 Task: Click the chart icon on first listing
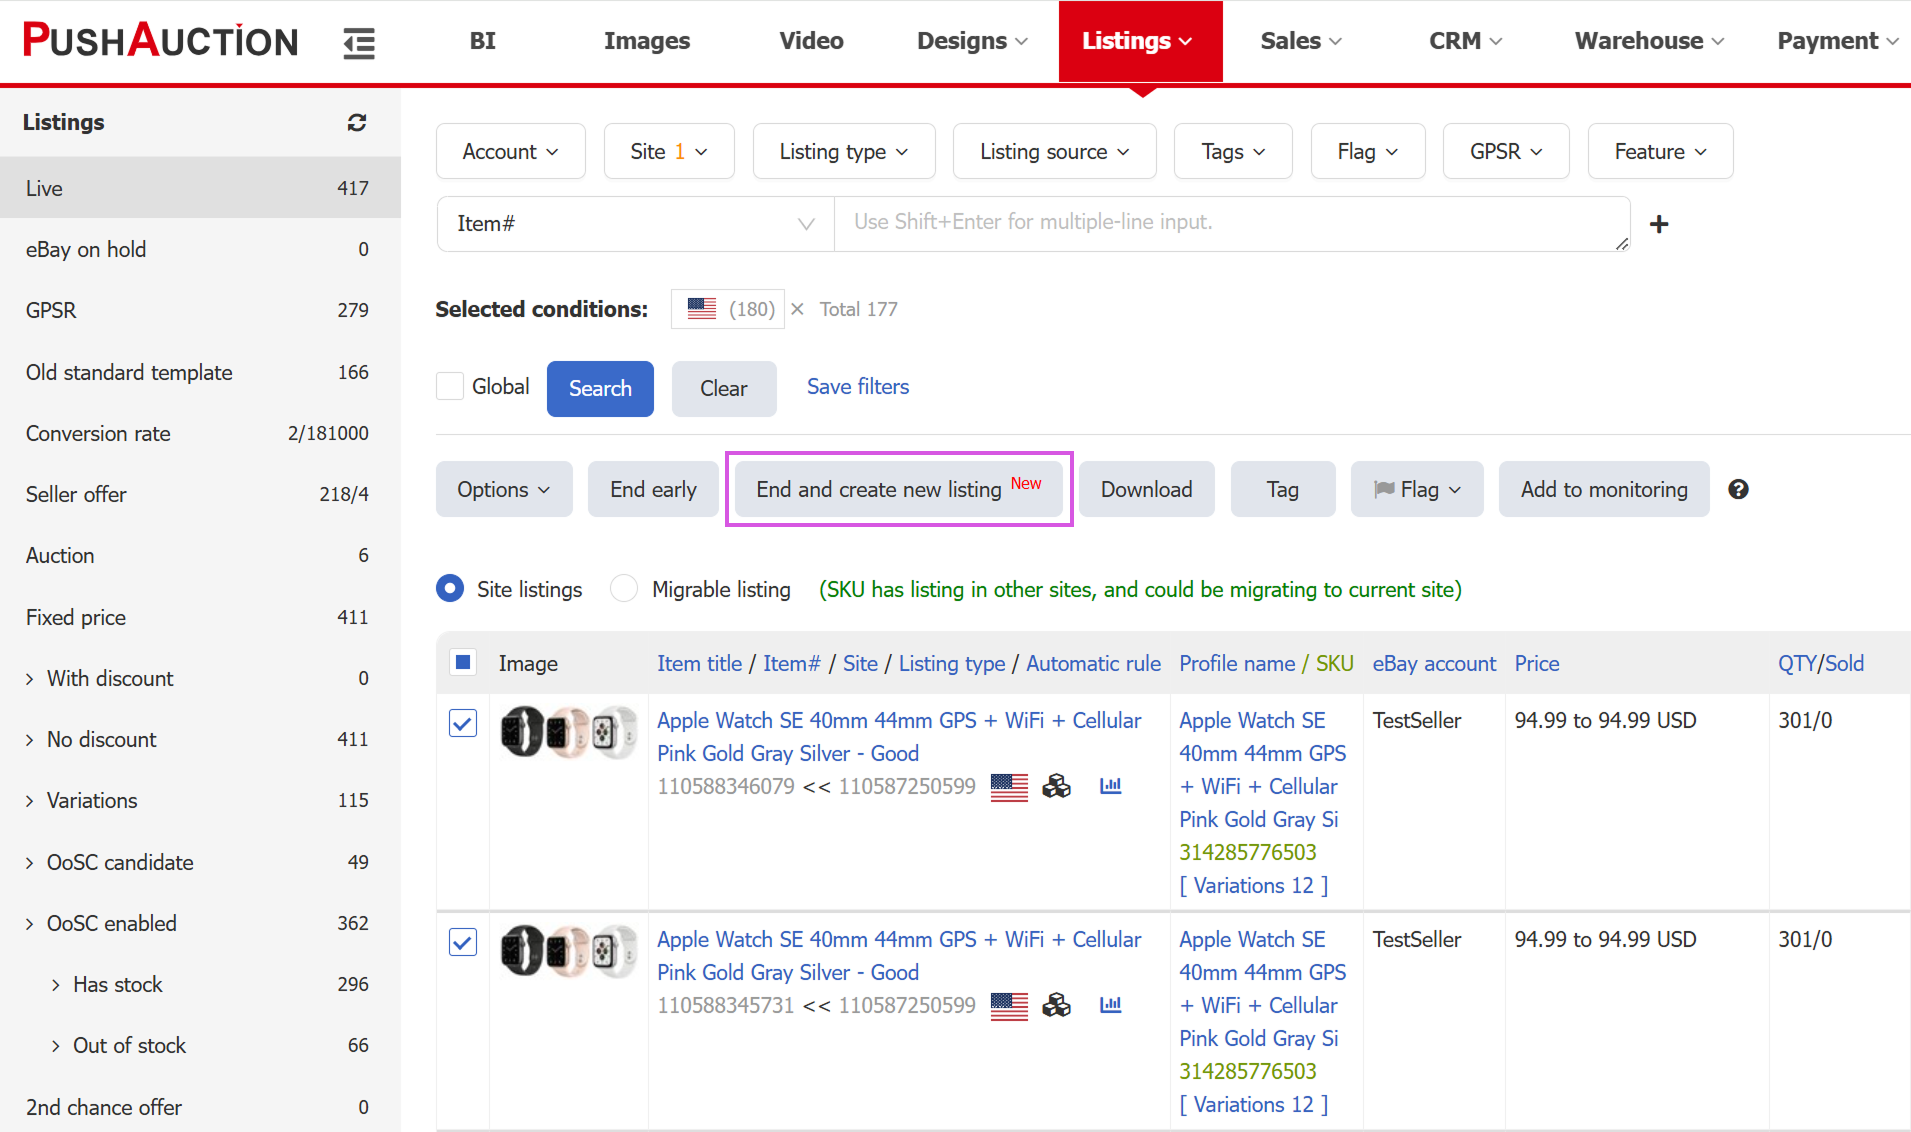click(1110, 786)
